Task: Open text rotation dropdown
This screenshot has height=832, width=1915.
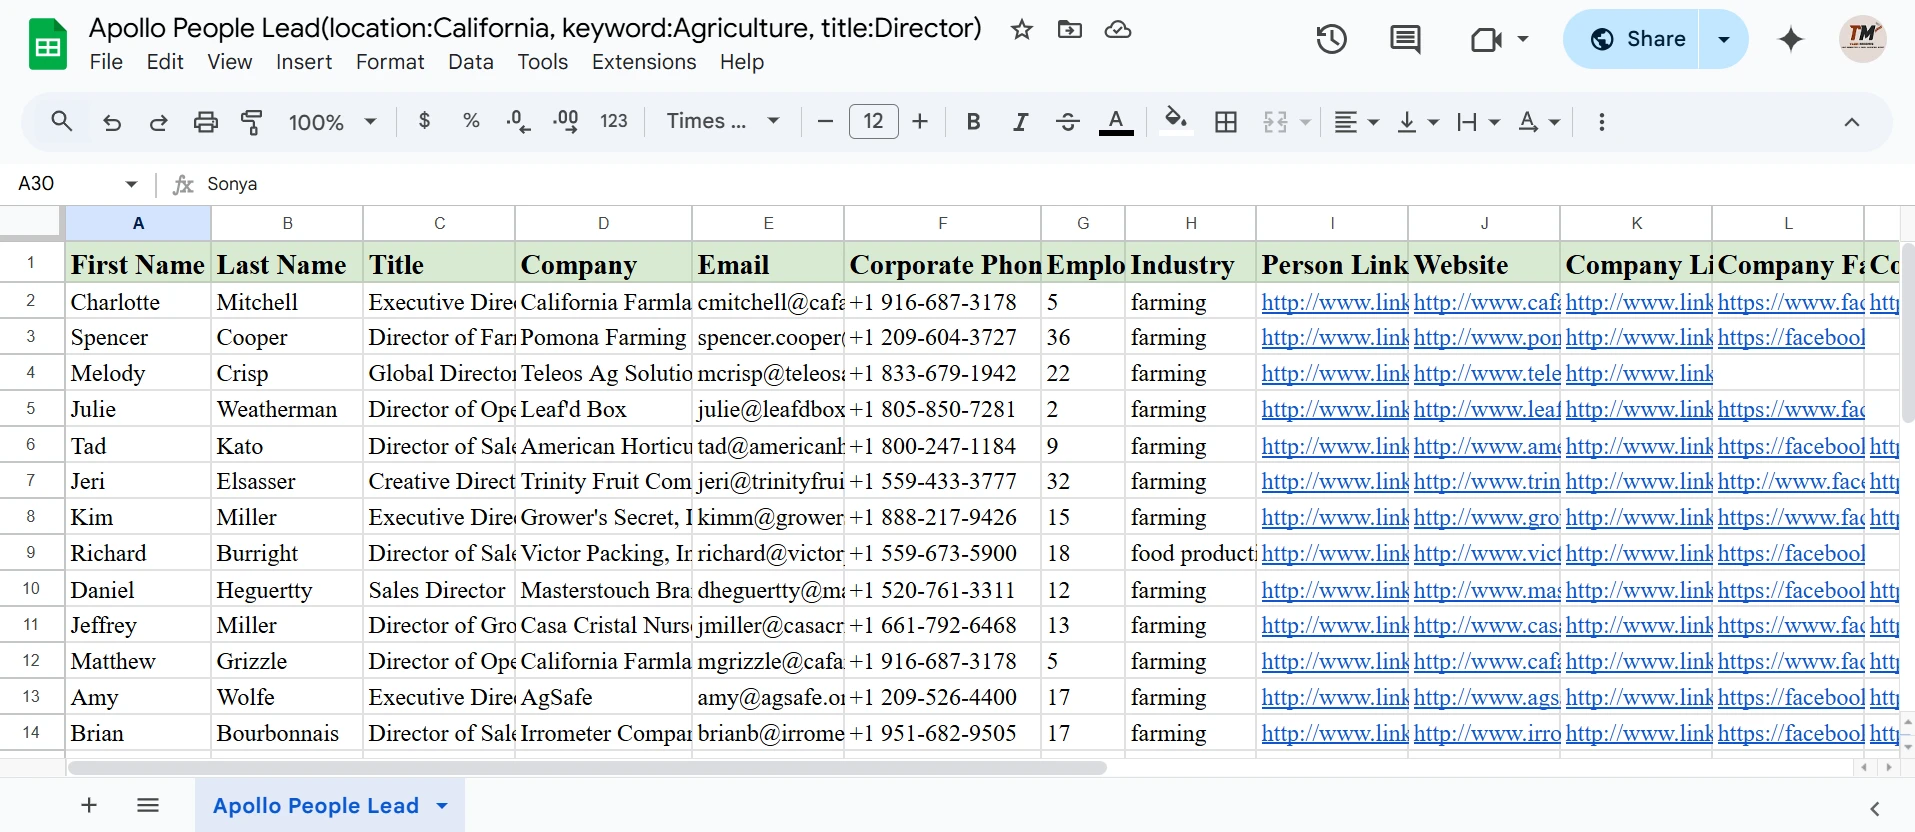Action: 1539,121
